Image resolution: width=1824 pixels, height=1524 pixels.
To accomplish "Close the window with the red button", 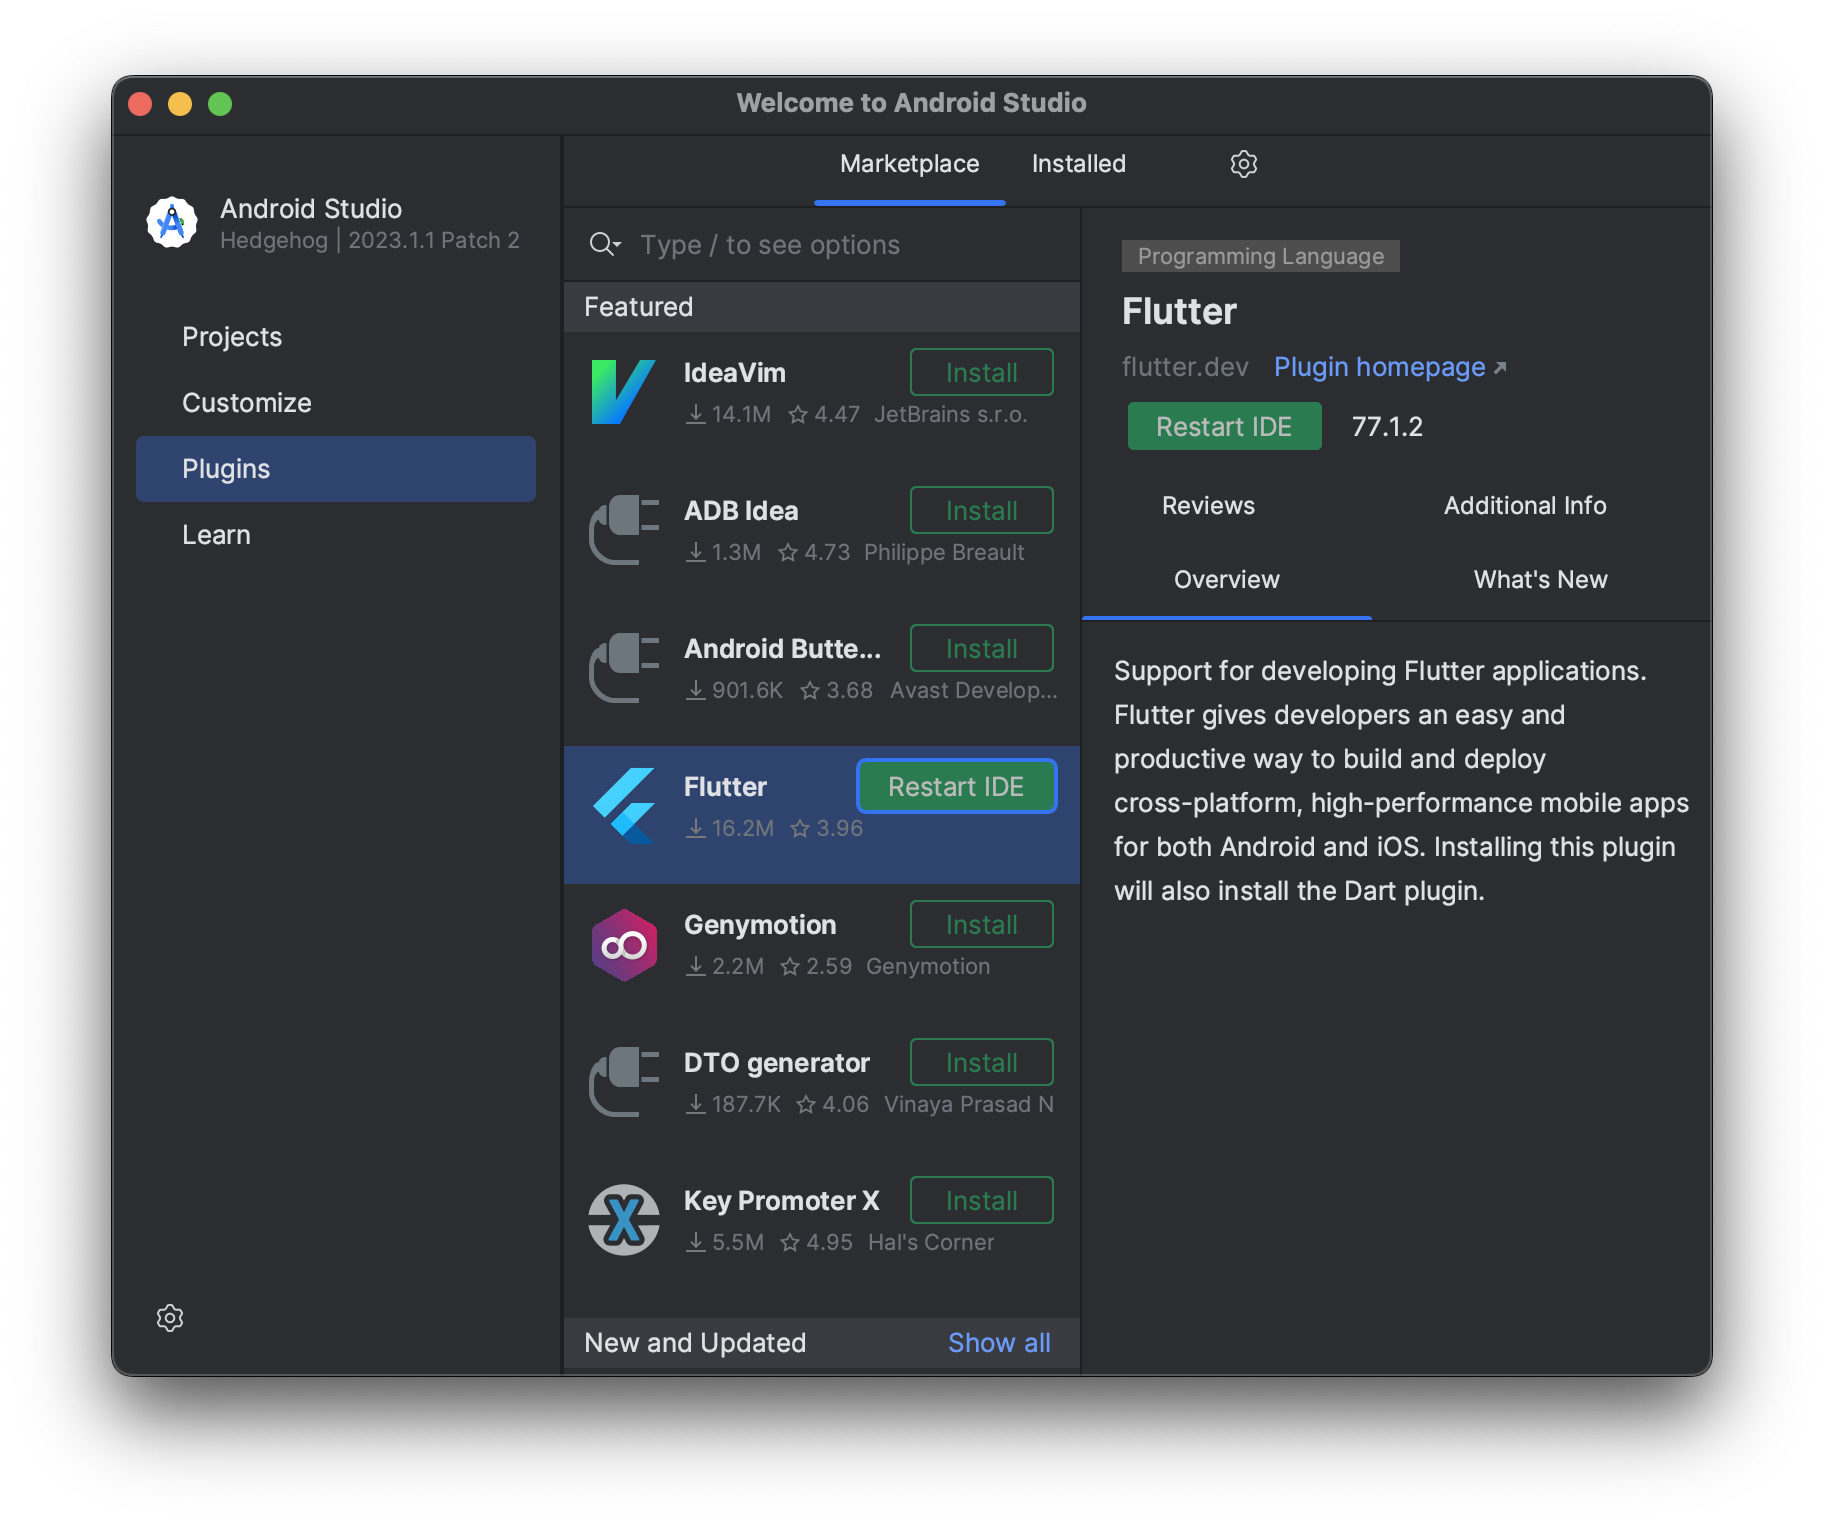I will [140, 104].
